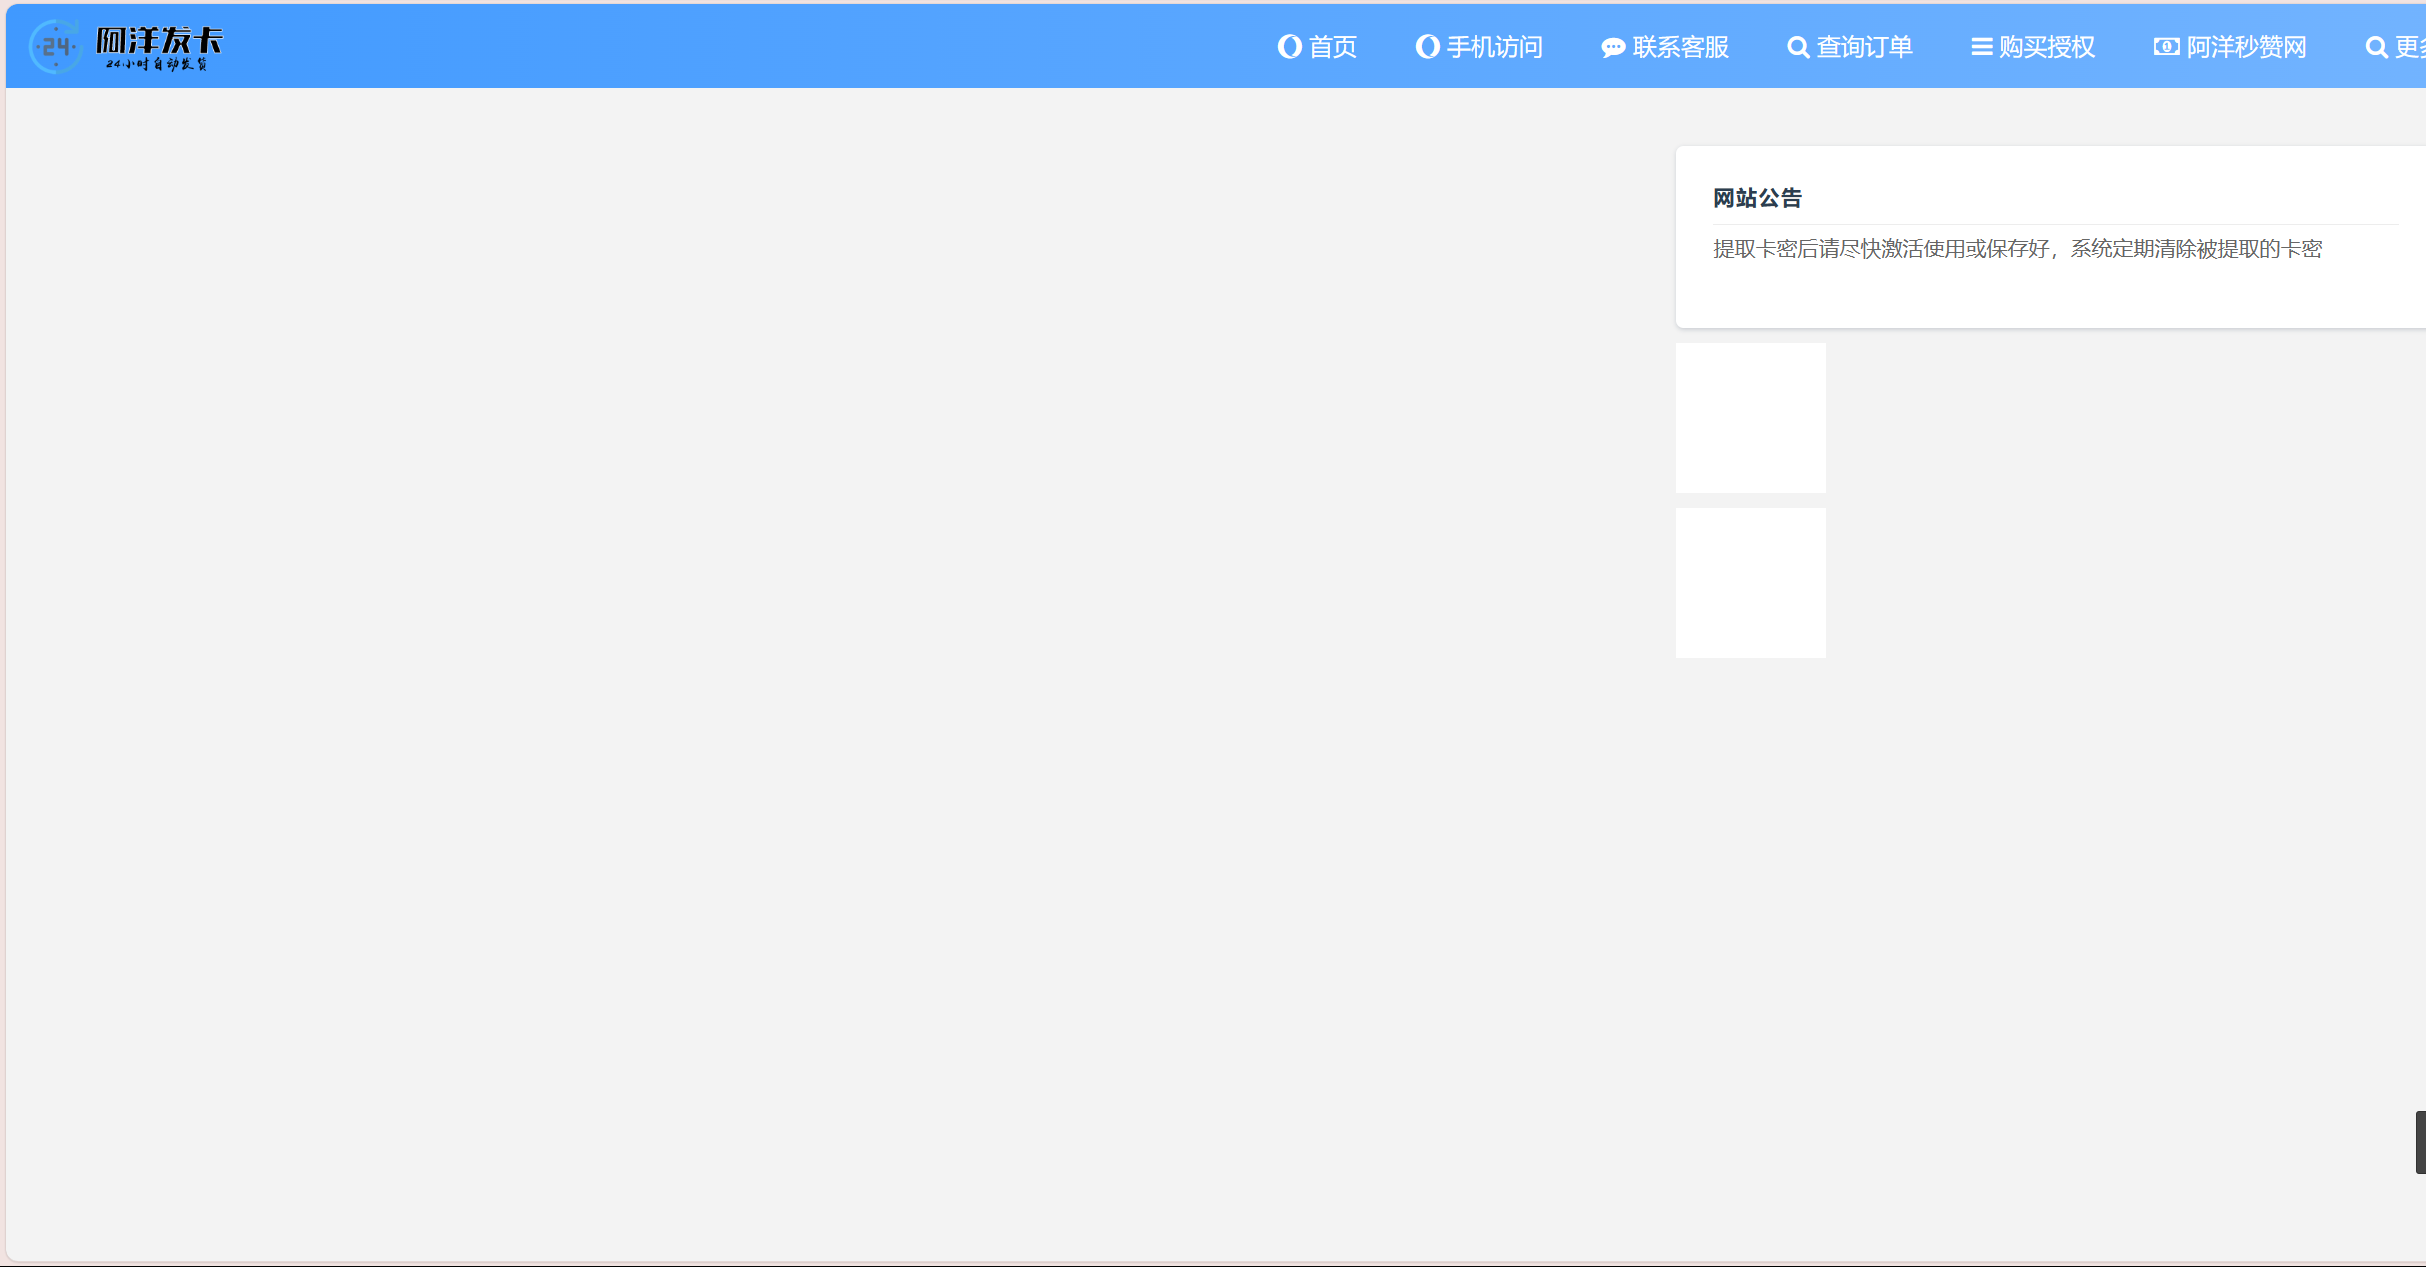Screen dimensions: 2426x1267
Task: Click the speech bubble icon beside 联系客服
Action: (1612, 46)
